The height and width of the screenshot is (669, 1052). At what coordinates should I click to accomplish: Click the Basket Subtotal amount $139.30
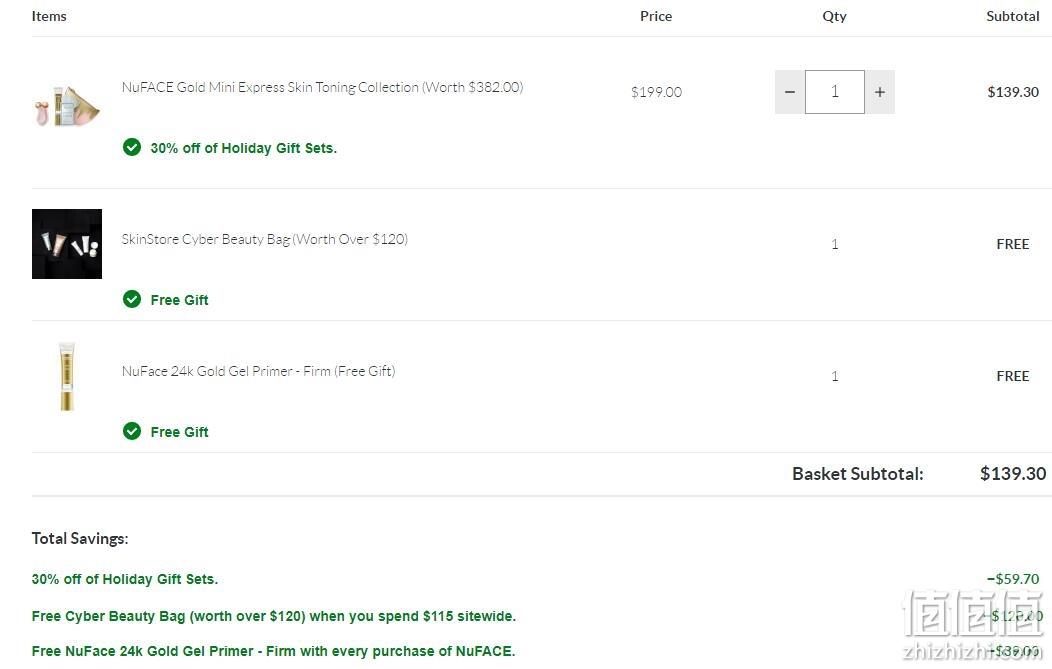(x=1012, y=474)
